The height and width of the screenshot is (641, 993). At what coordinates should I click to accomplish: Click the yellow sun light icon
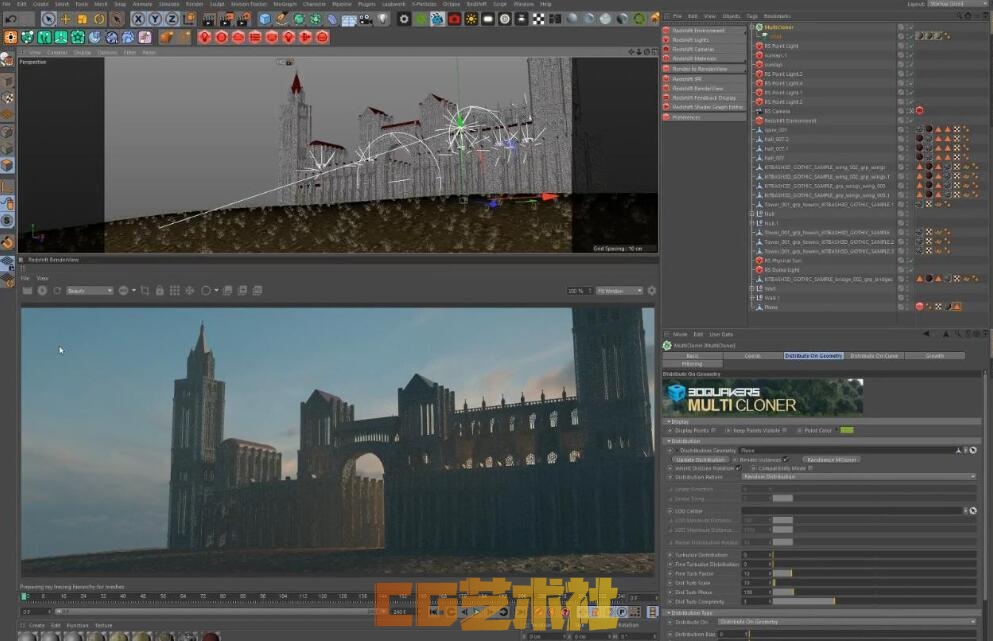pos(471,19)
